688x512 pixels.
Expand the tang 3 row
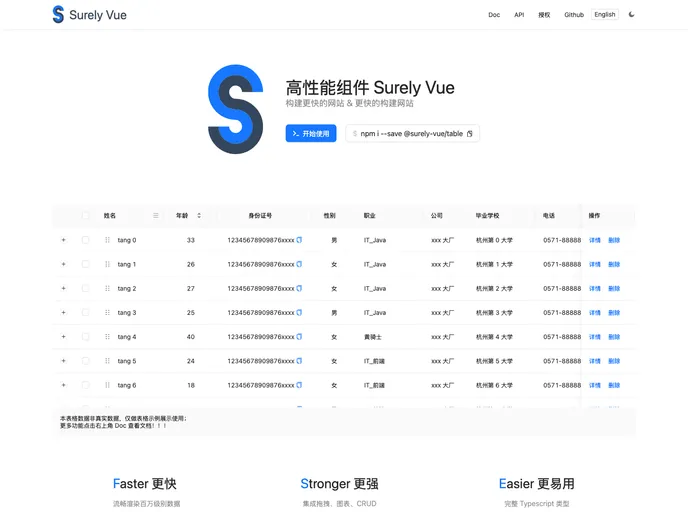coord(64,312)
